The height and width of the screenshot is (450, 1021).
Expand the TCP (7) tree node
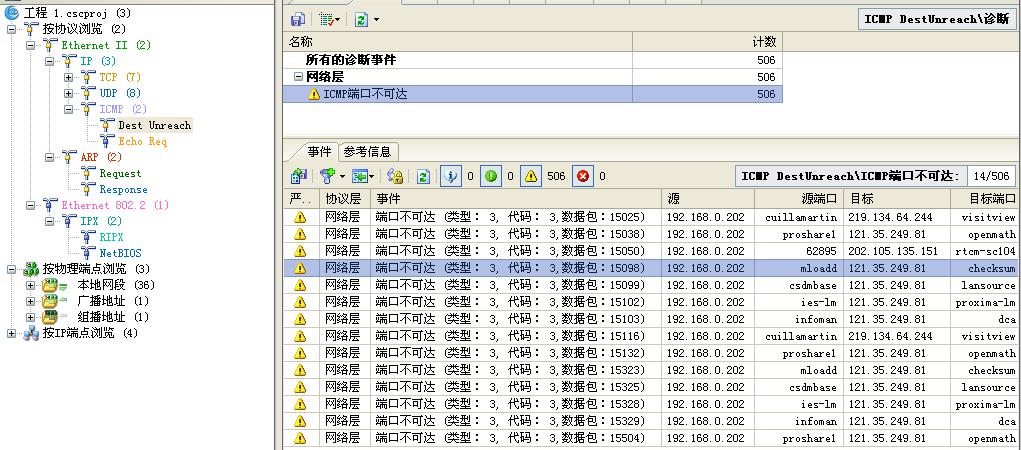pyautogui.click(x=68, y=77)
